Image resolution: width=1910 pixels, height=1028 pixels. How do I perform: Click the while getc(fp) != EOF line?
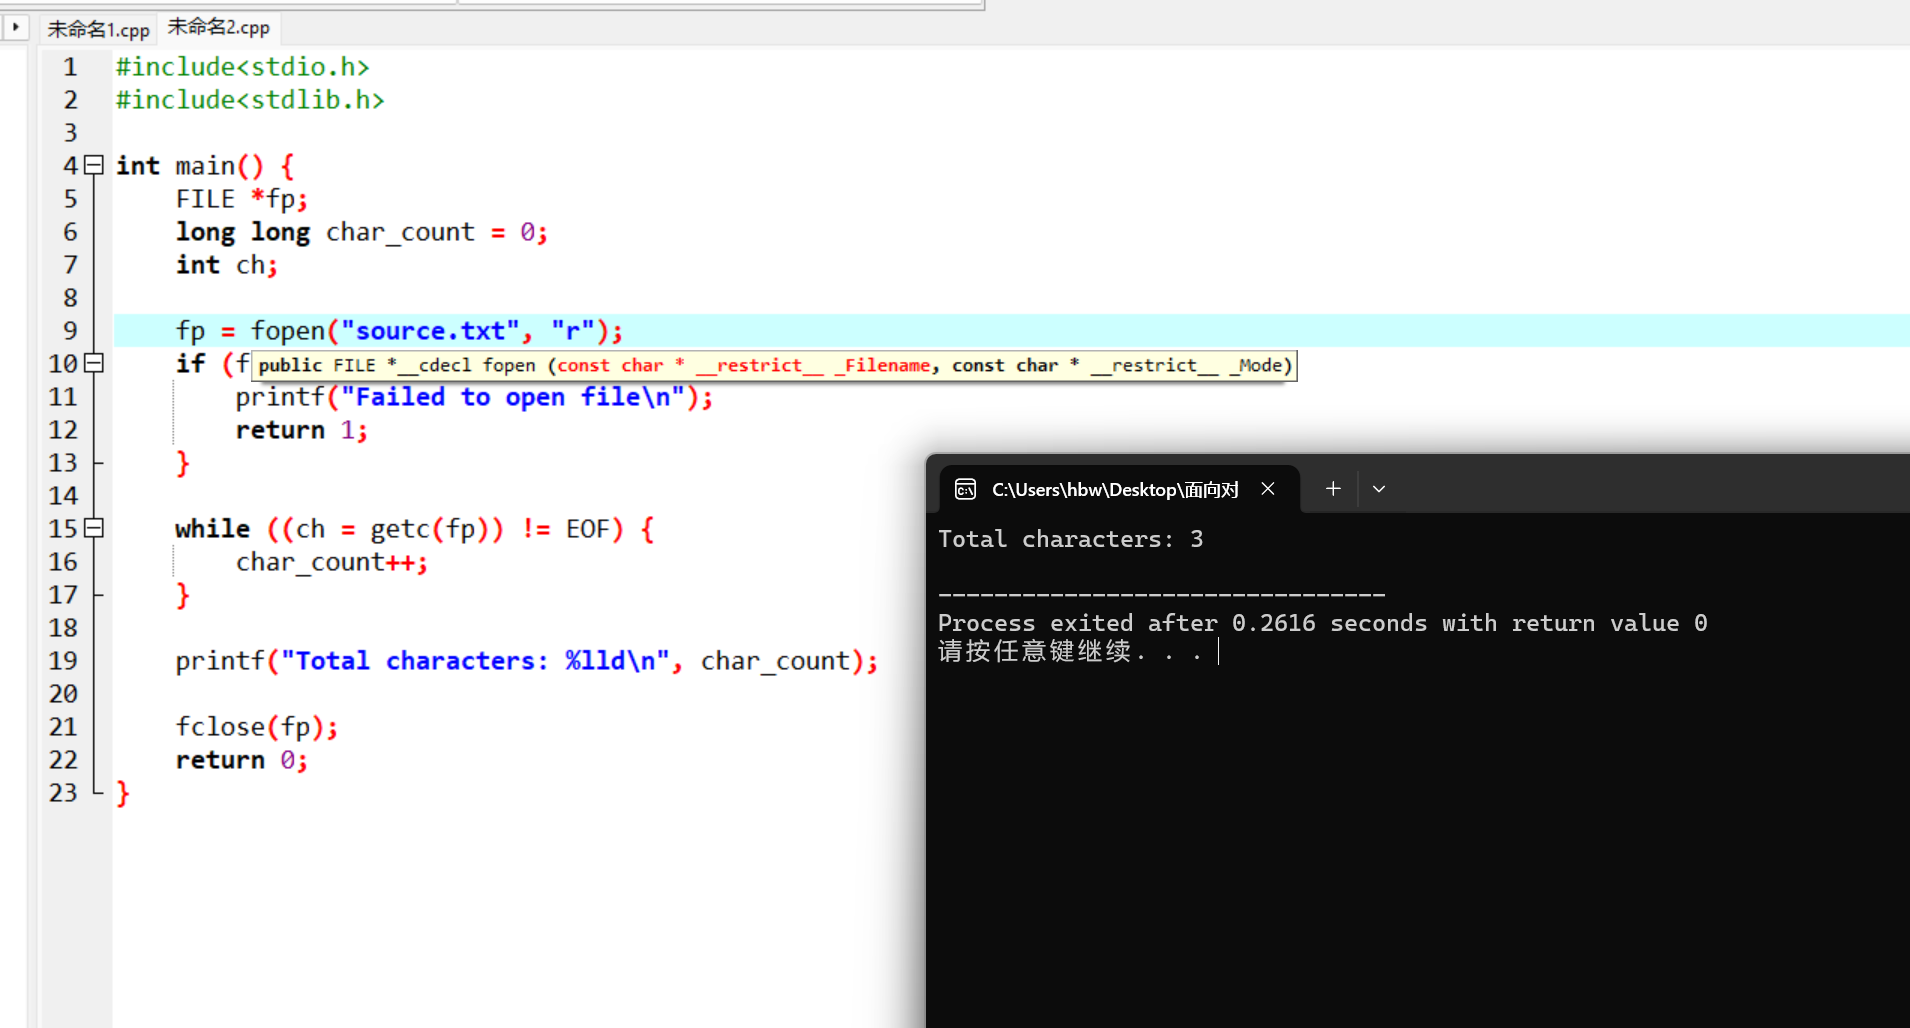click(415, 529)
